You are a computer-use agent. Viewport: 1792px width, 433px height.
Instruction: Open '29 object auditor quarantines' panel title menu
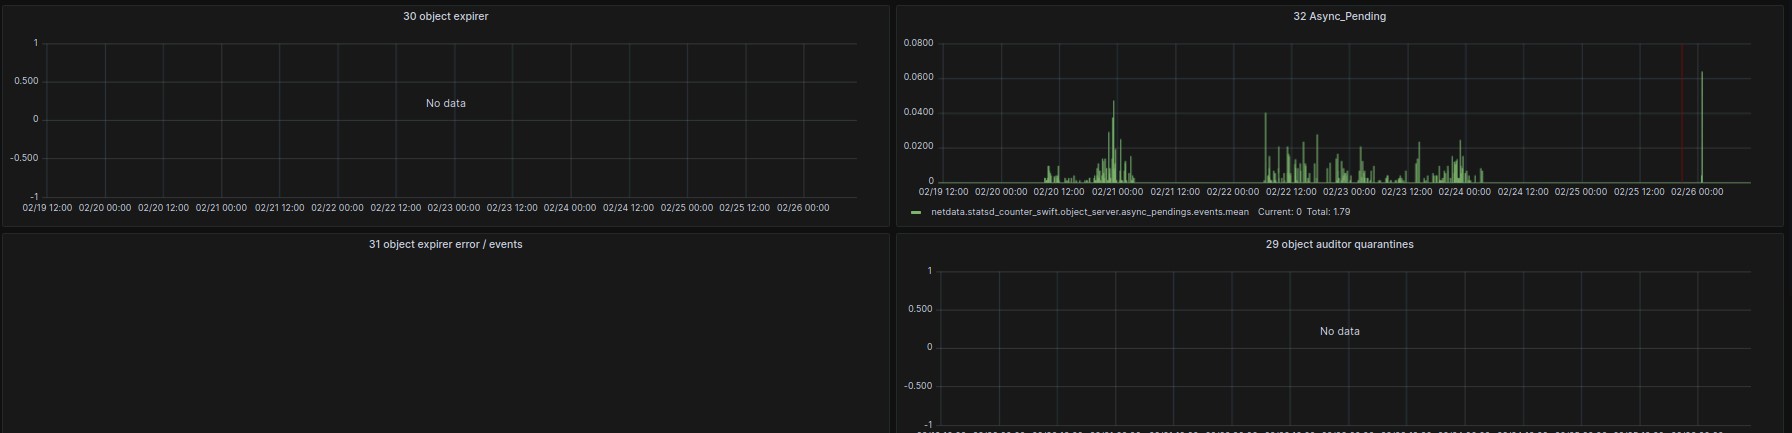[x=1339, y=245]
